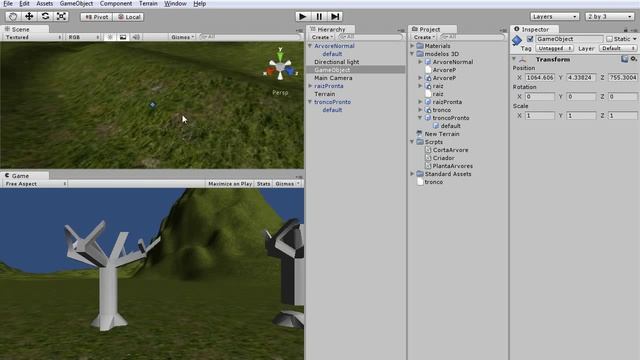
Task: Select the Criador script icon
Action: point(428,158)
